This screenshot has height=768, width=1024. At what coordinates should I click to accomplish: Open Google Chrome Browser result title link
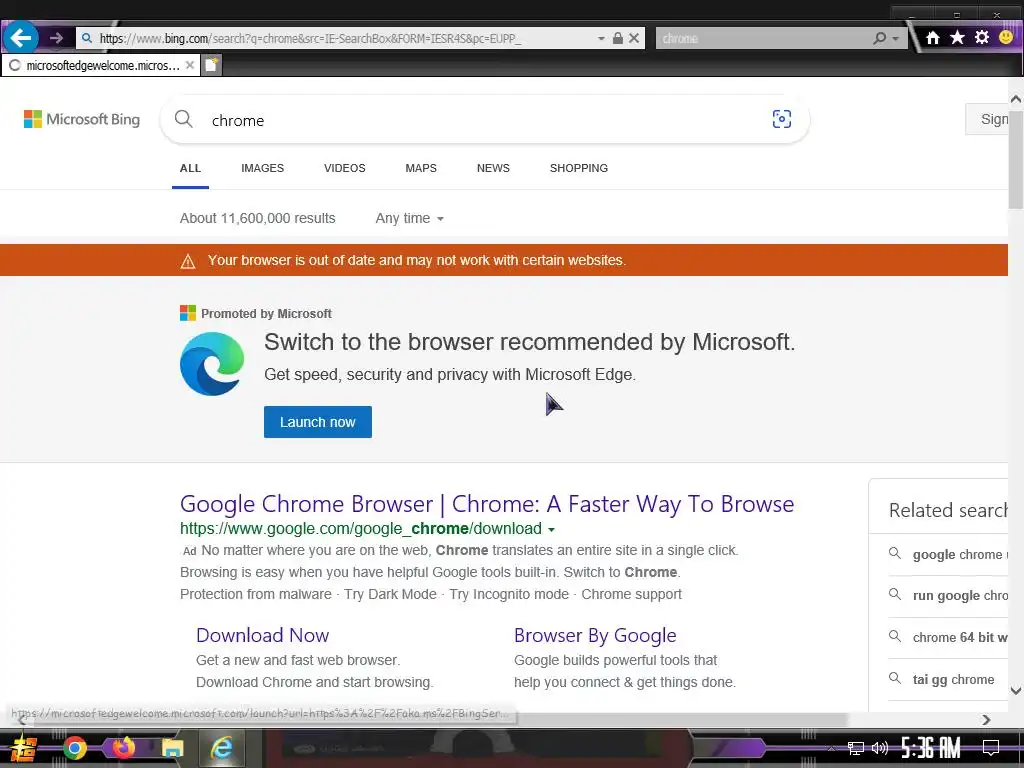pyautogui.click(x=487, y=504)
